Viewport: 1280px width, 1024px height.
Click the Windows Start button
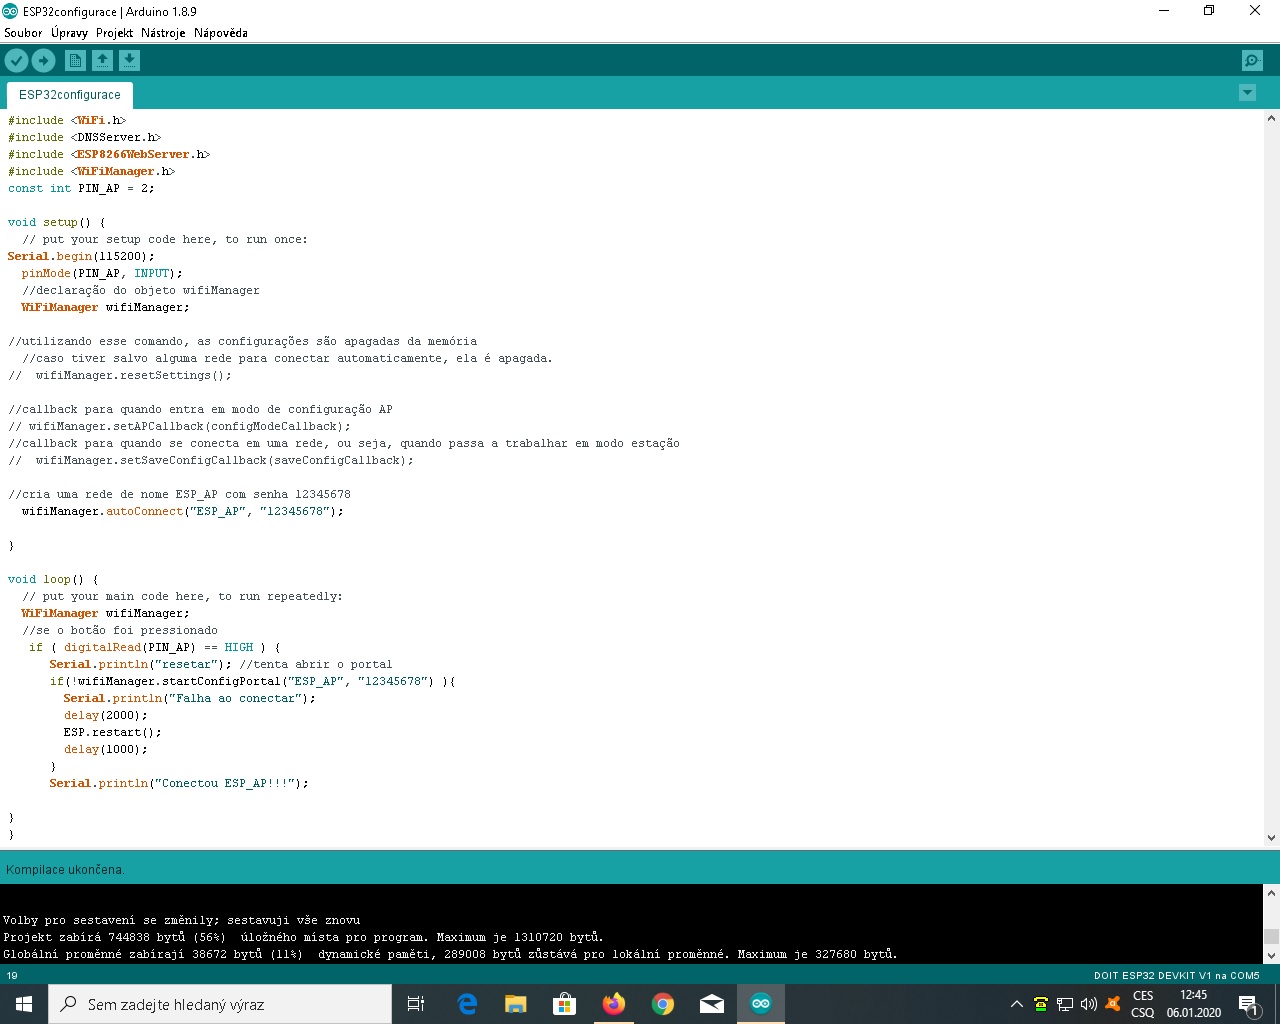(x=24, y=1004)
